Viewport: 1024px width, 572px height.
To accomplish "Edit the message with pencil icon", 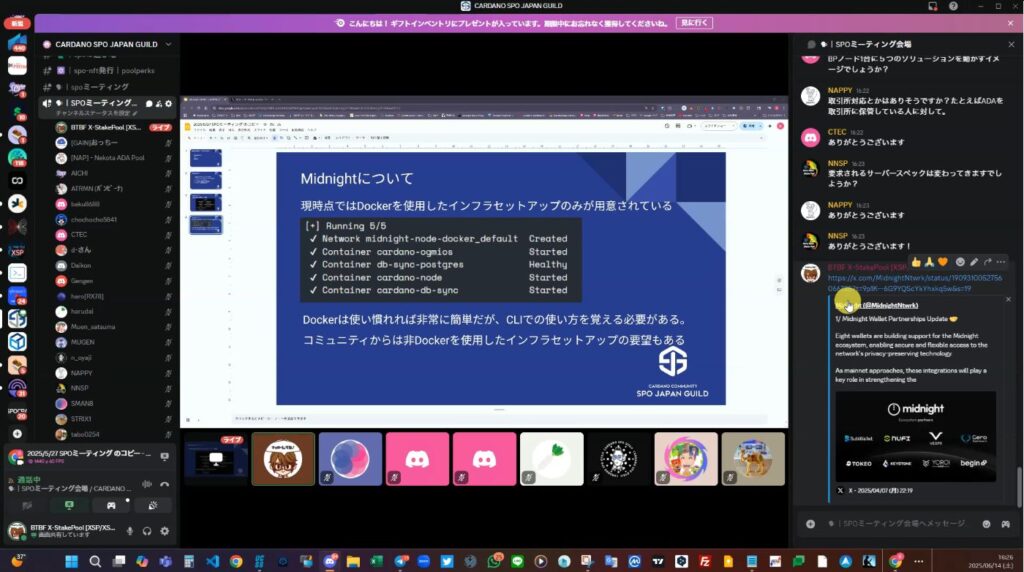I will 974,262.
